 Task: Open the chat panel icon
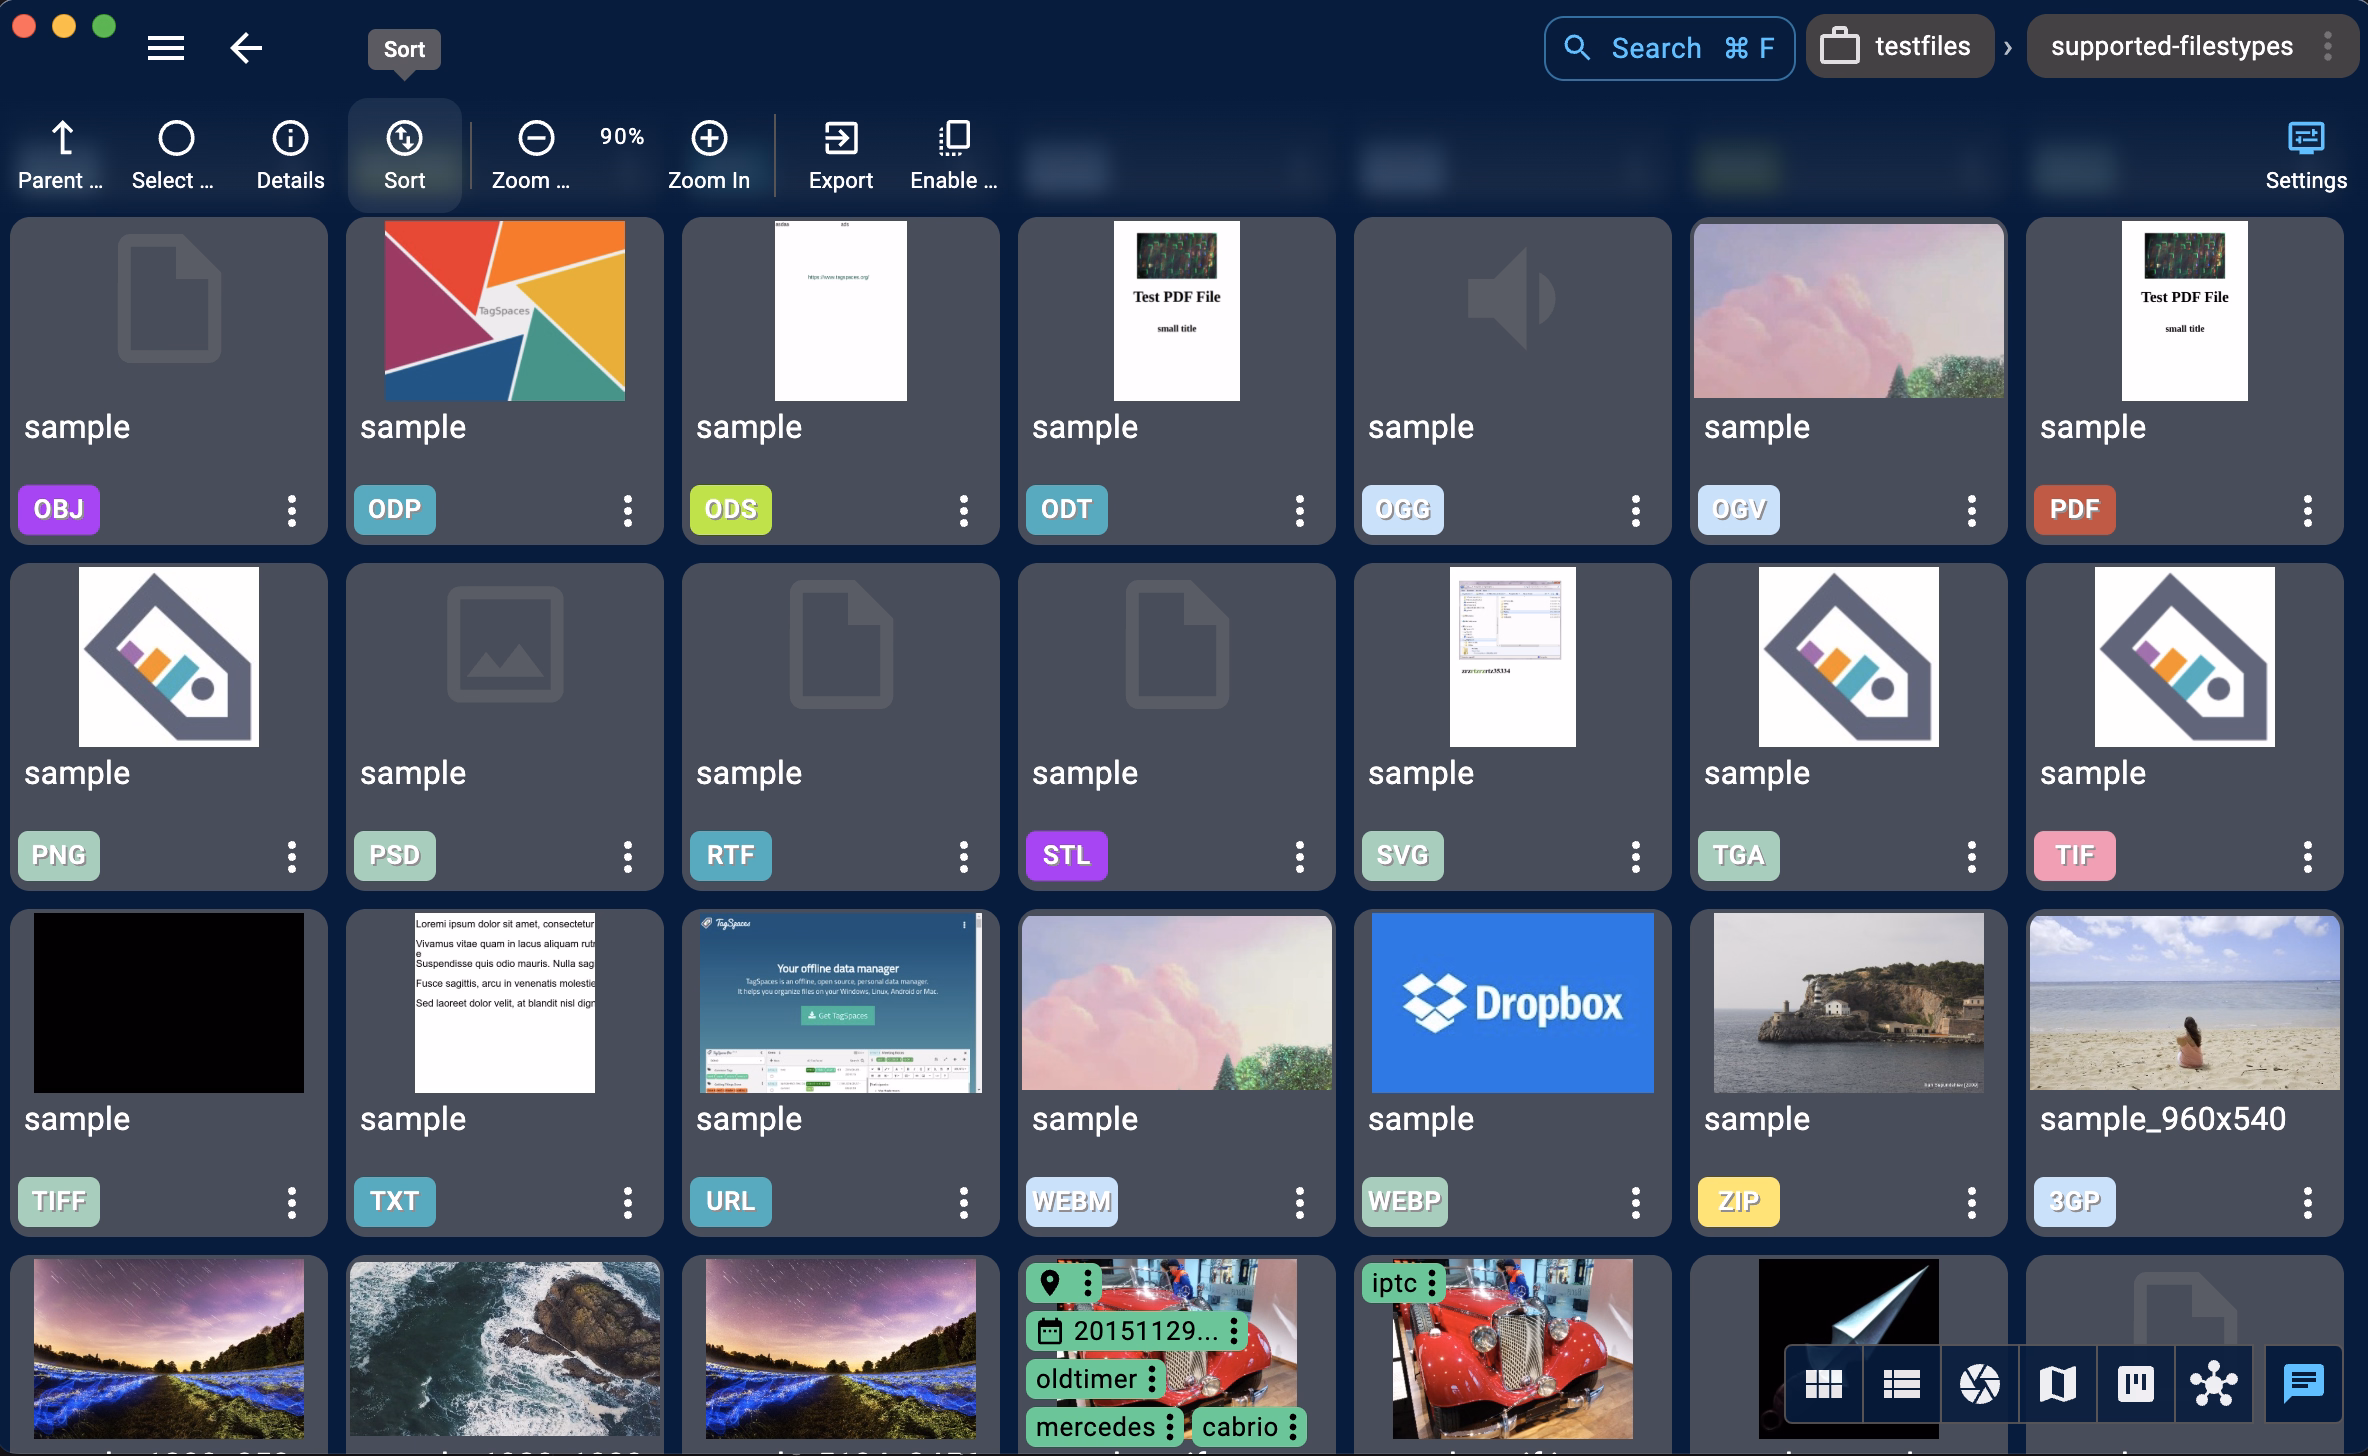pos(2304,1384)
